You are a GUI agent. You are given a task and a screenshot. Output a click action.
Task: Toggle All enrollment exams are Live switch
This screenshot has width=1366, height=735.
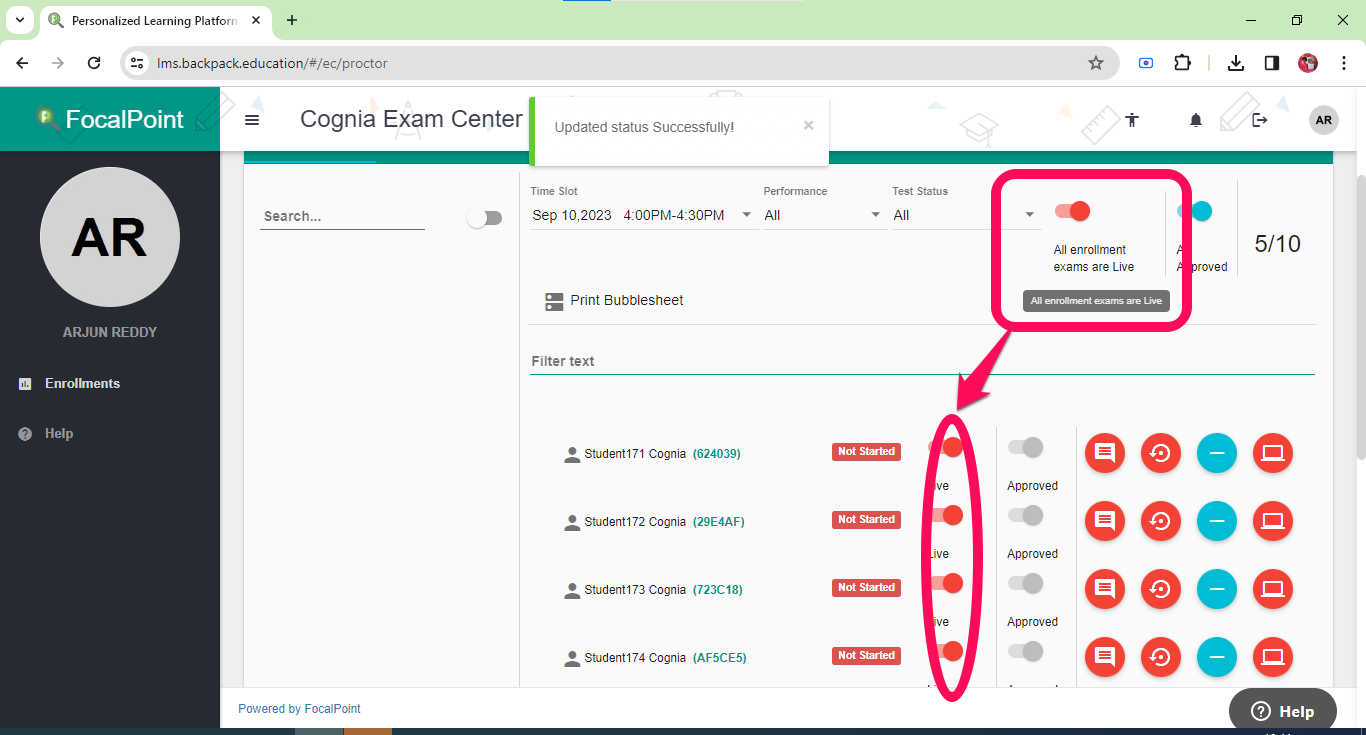pyautogui.click(x=1072, y=211)
